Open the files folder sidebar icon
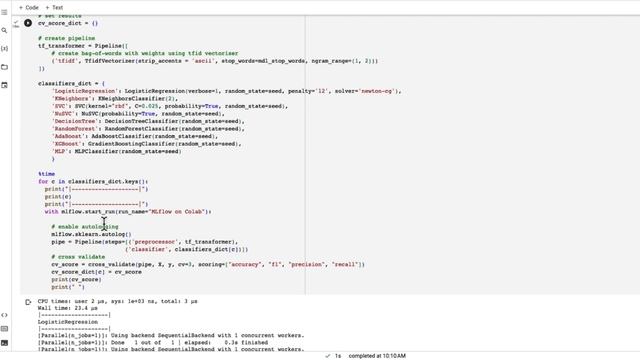Viewport: 640px width, 360px height. [4, 67]
